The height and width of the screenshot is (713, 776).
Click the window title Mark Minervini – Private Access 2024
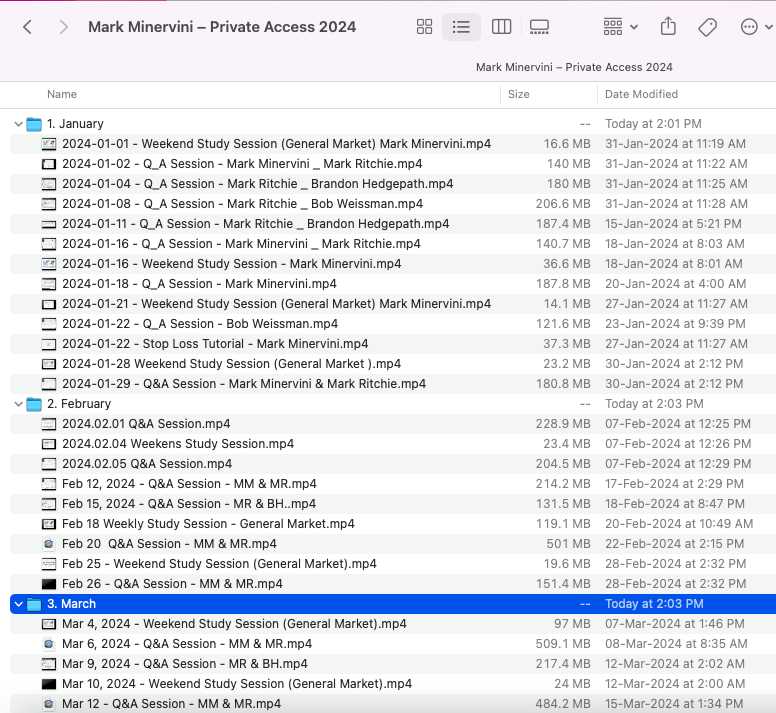tap(222, 27)
